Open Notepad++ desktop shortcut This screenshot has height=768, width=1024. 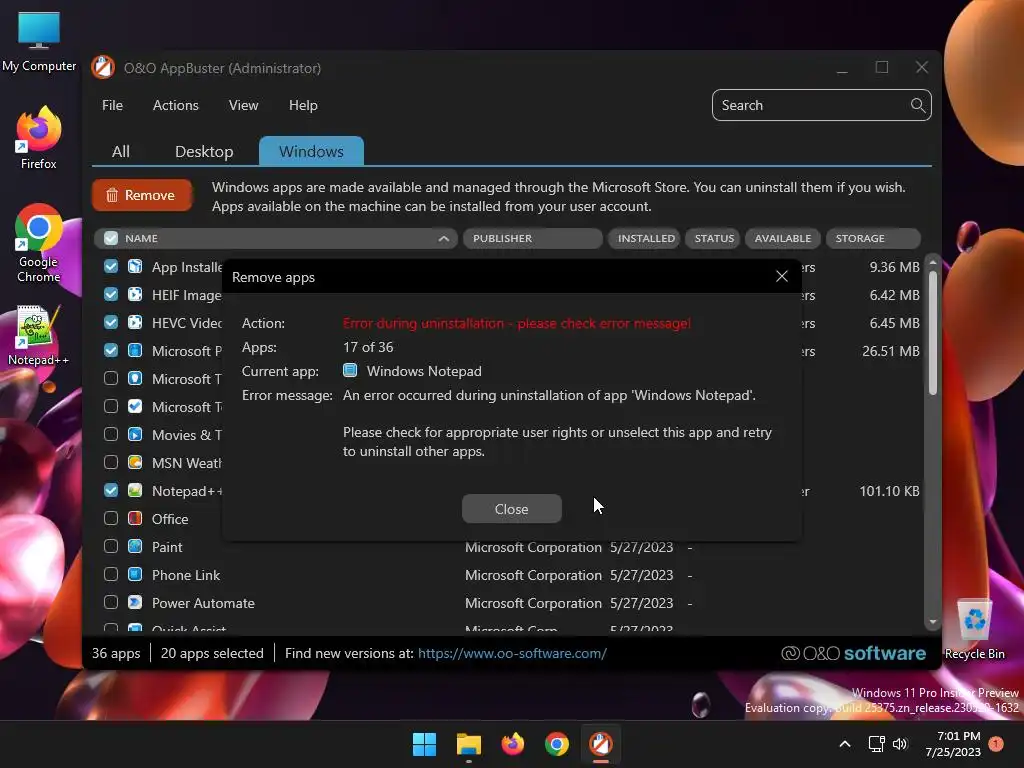coord(39,336)
